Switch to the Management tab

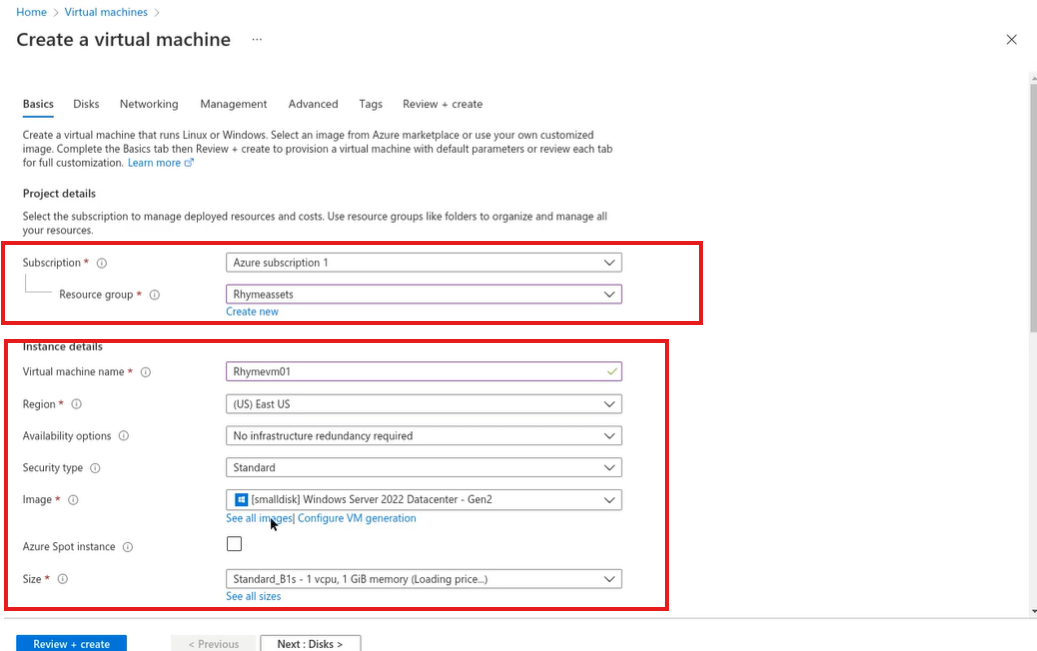pyautogui.click(x=233, y=105)
